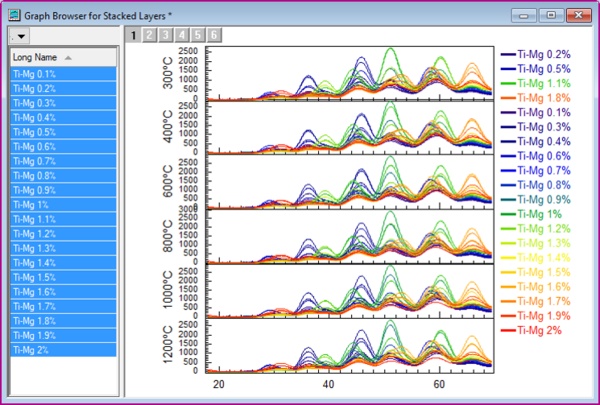
Task: Click the Ti-Mg 1.8% legend entry
Action: coord(536,98)
